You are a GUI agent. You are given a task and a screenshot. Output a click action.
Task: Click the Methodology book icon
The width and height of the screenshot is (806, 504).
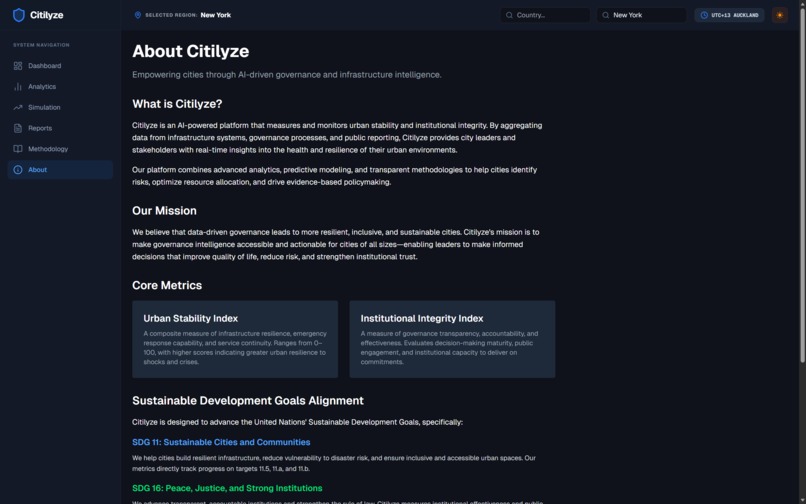18,149
